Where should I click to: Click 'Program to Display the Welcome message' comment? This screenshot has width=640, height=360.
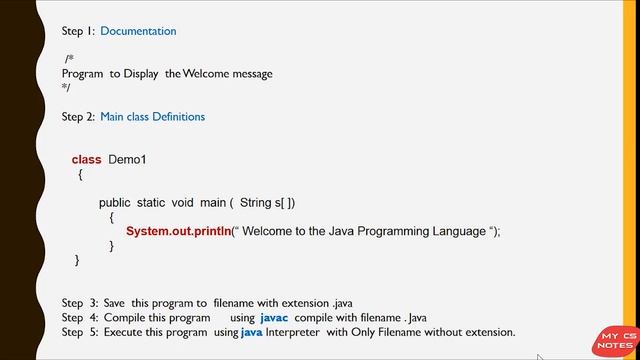167,74
